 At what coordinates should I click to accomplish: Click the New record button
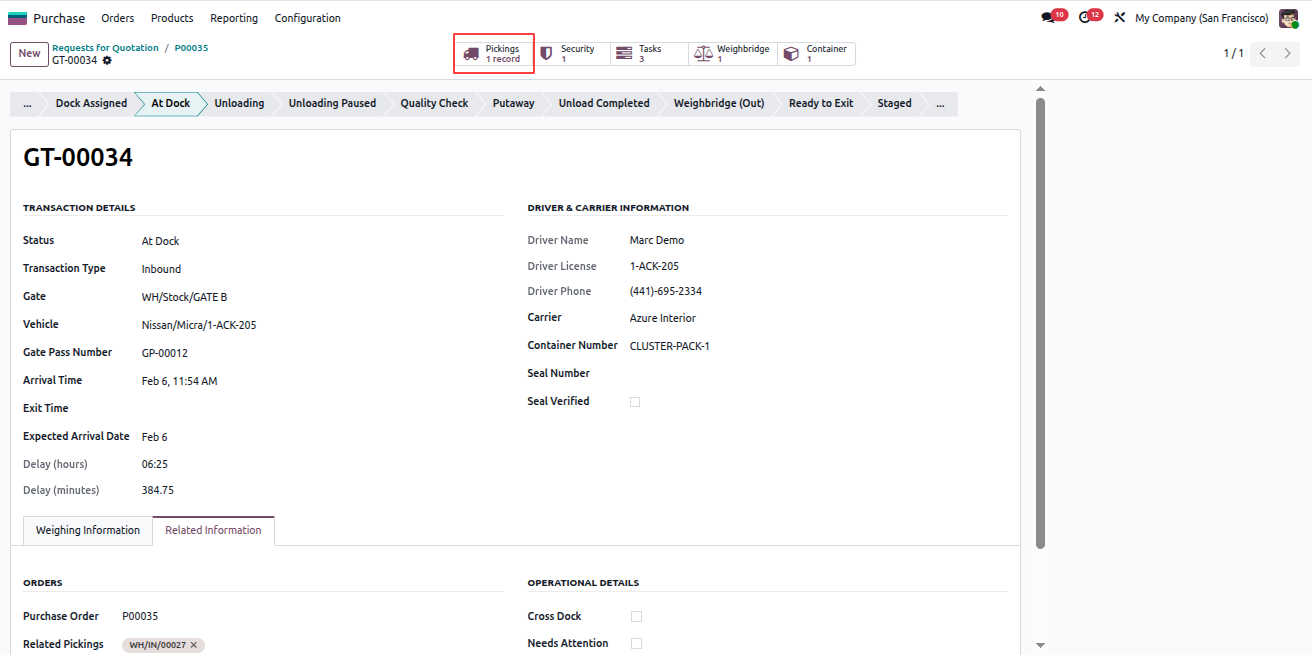coord(29,54)
